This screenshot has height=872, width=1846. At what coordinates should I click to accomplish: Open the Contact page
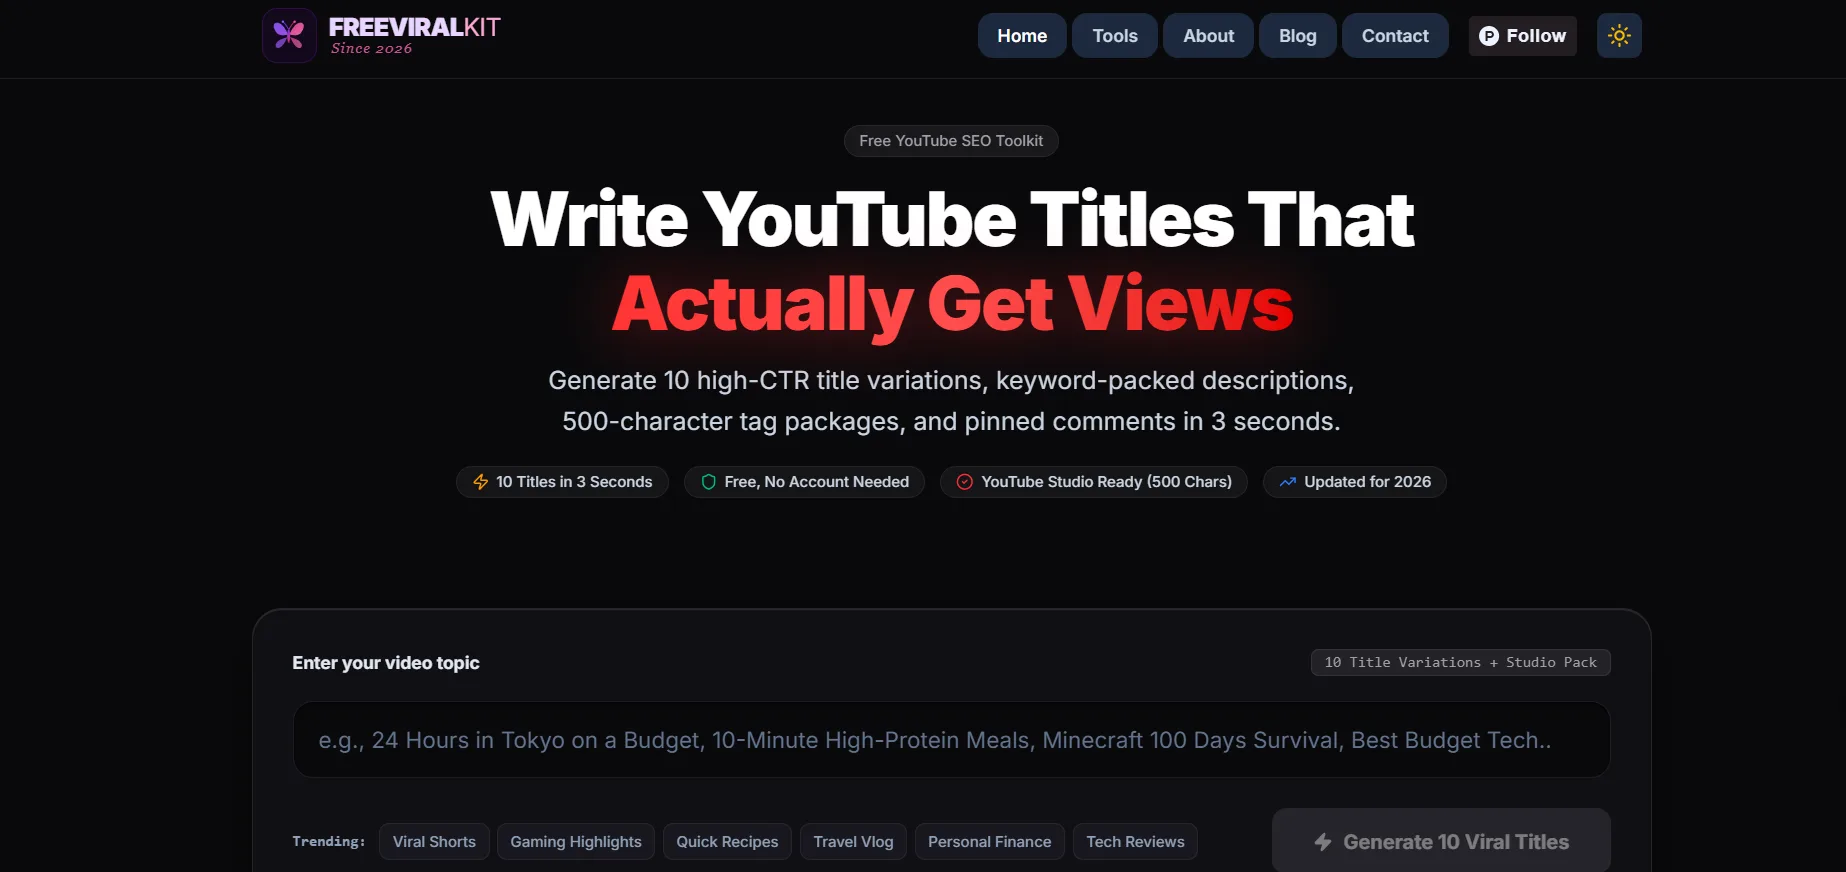pyautogui.click(x=1395, y=36)
